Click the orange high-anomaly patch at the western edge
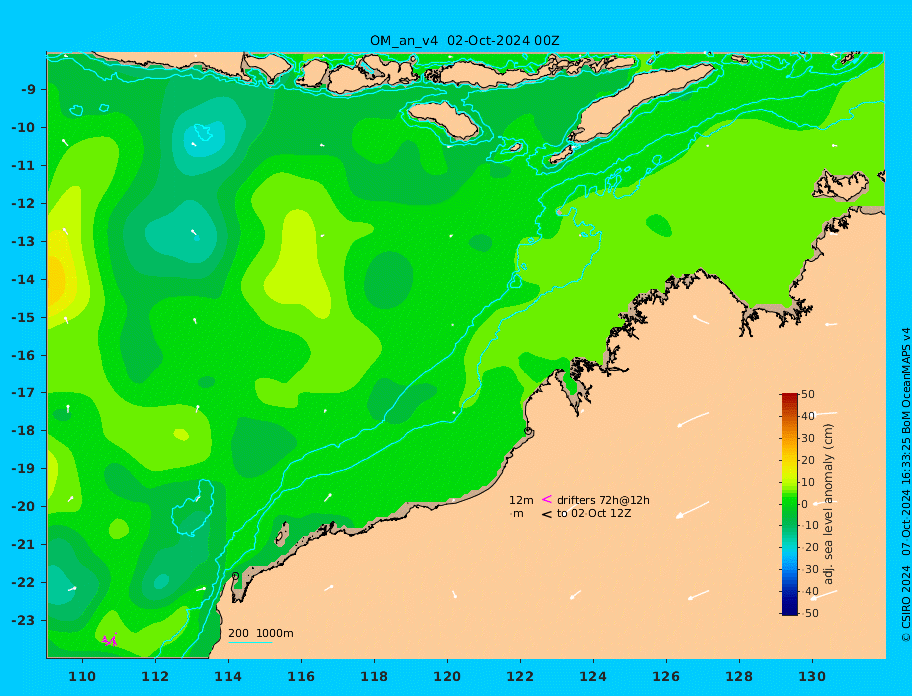 point(55,281)
